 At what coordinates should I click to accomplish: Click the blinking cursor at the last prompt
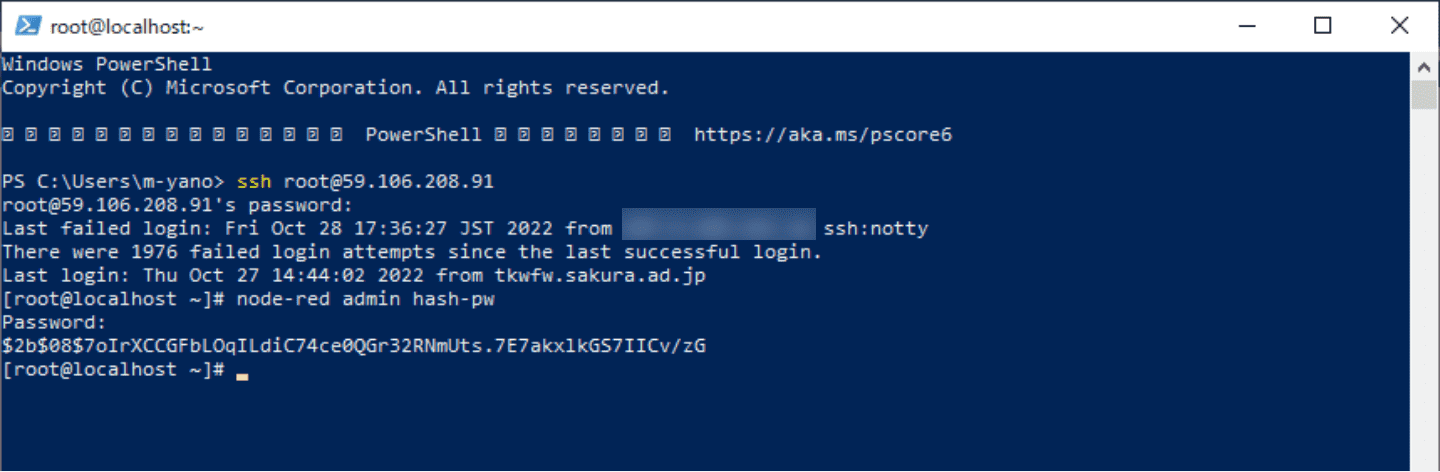coord(241,373)
